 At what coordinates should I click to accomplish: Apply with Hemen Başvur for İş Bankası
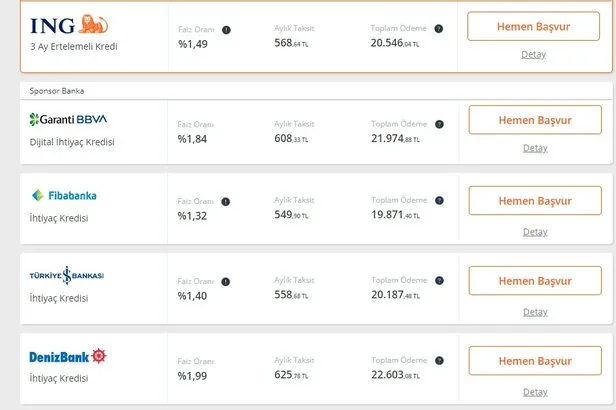(x=534, y=280)
